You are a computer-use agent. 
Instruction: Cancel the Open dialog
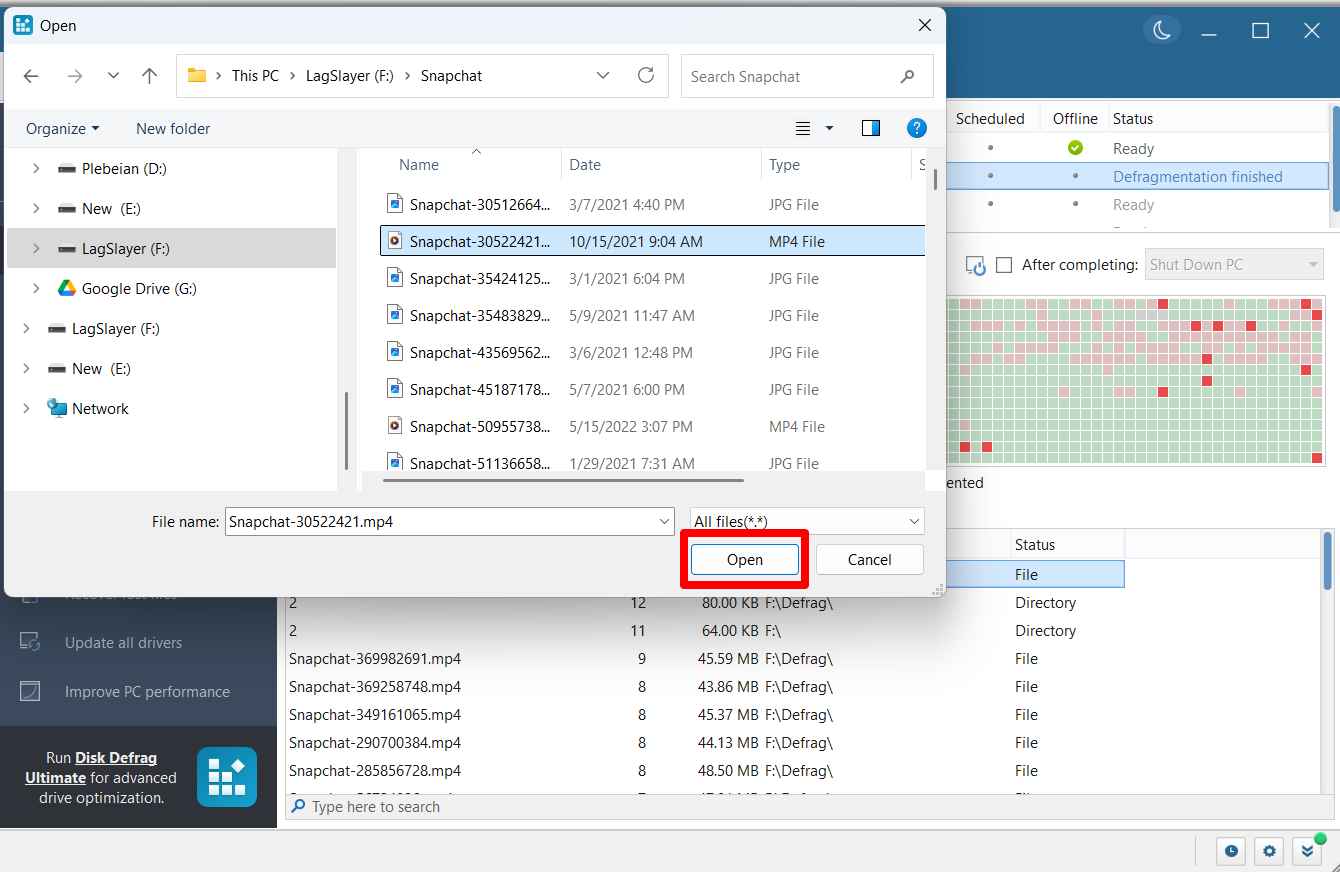(870, 560)
